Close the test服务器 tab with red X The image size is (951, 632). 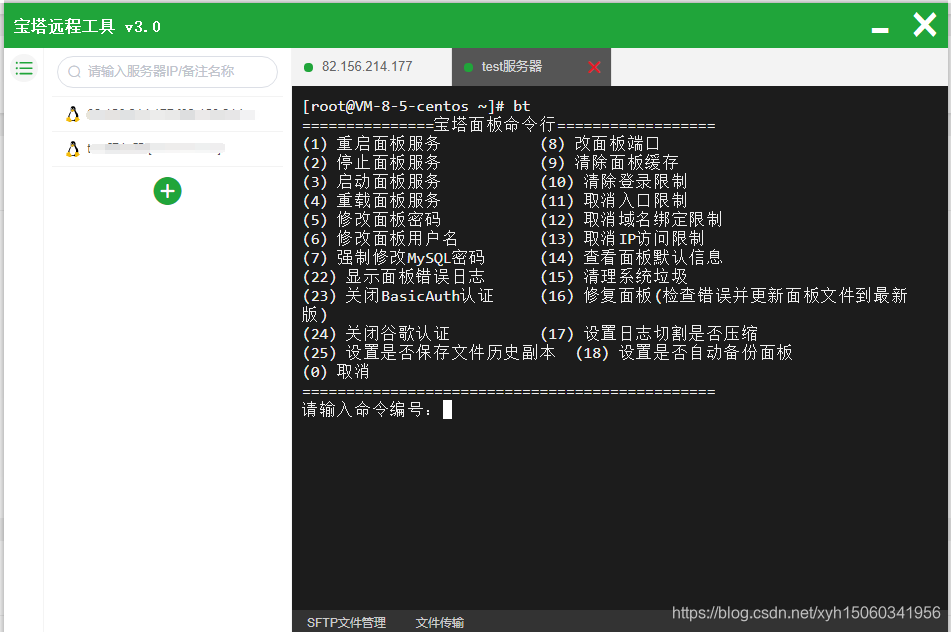594,67
